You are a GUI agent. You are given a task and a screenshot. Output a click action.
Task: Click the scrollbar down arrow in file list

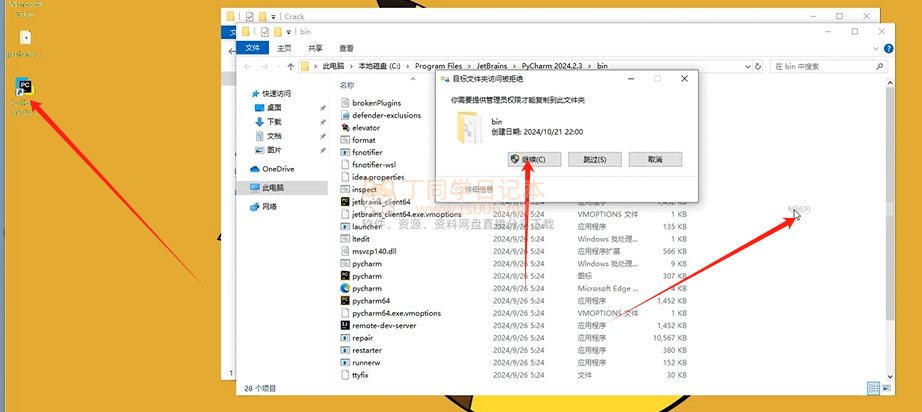click(x=889, y=377)
